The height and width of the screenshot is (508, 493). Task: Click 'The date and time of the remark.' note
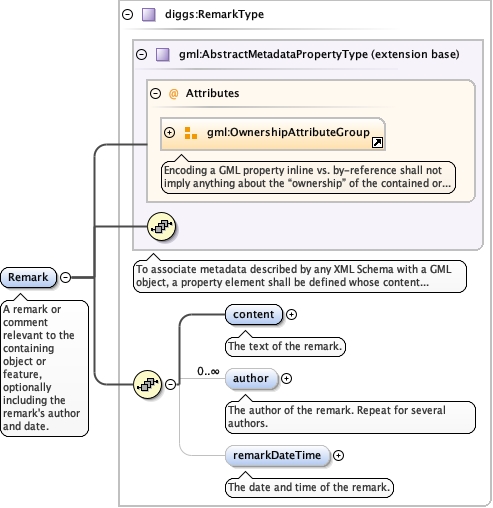tap(309, 488)
